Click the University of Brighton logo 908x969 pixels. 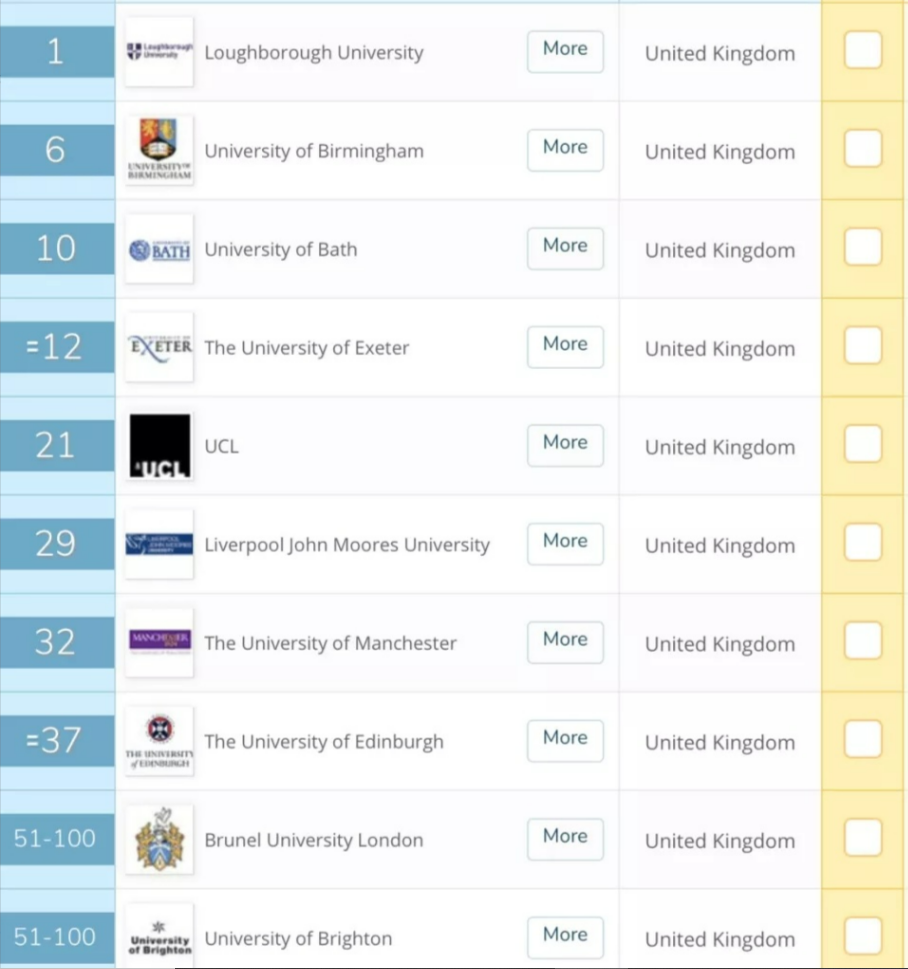click(x=159, y=938)
